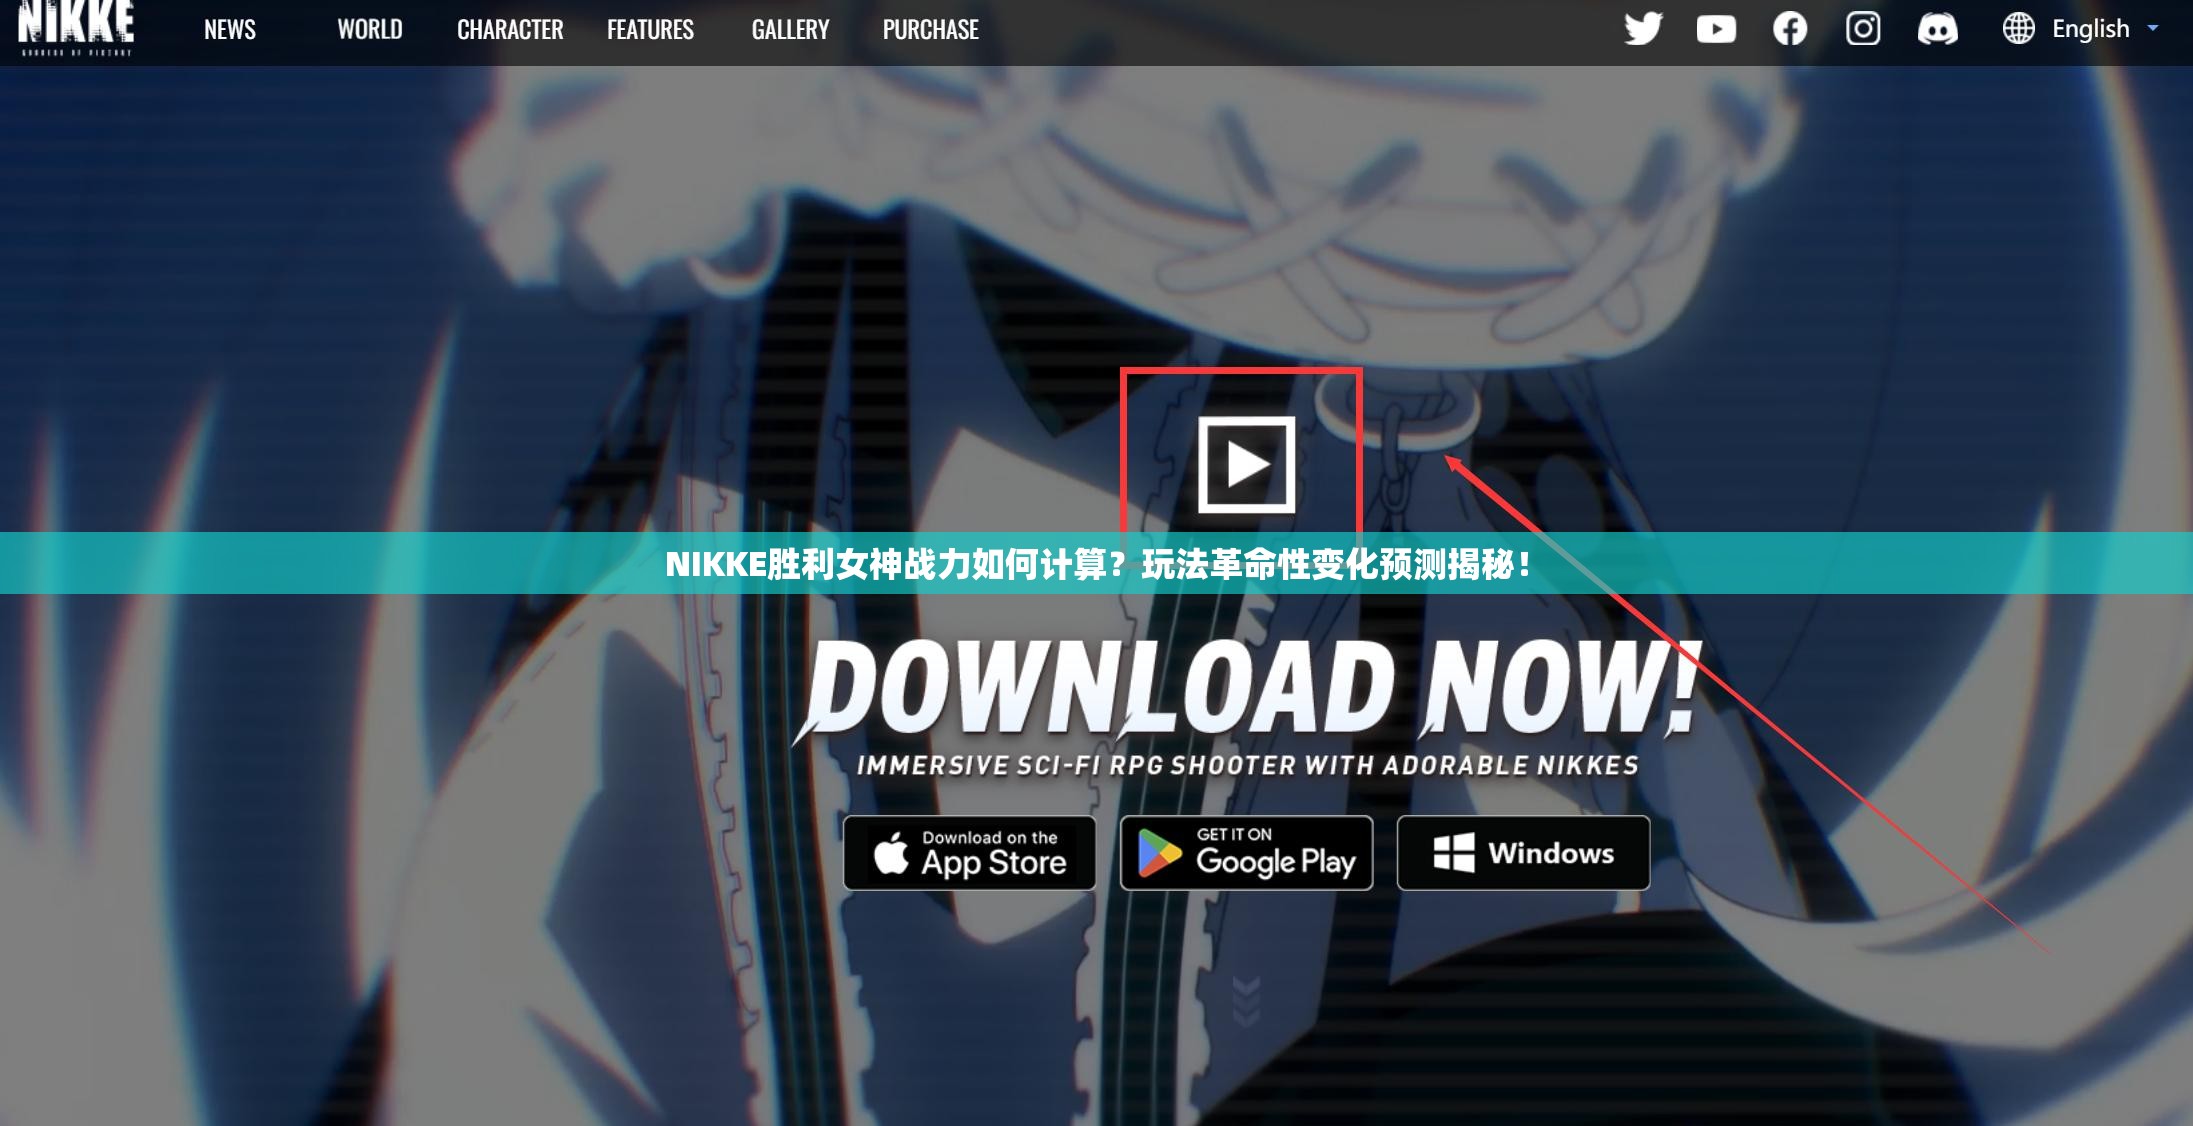This screenshot has height=1126, width=2193.
Task: Click the App Store download icon
Action: pos(969,850)
